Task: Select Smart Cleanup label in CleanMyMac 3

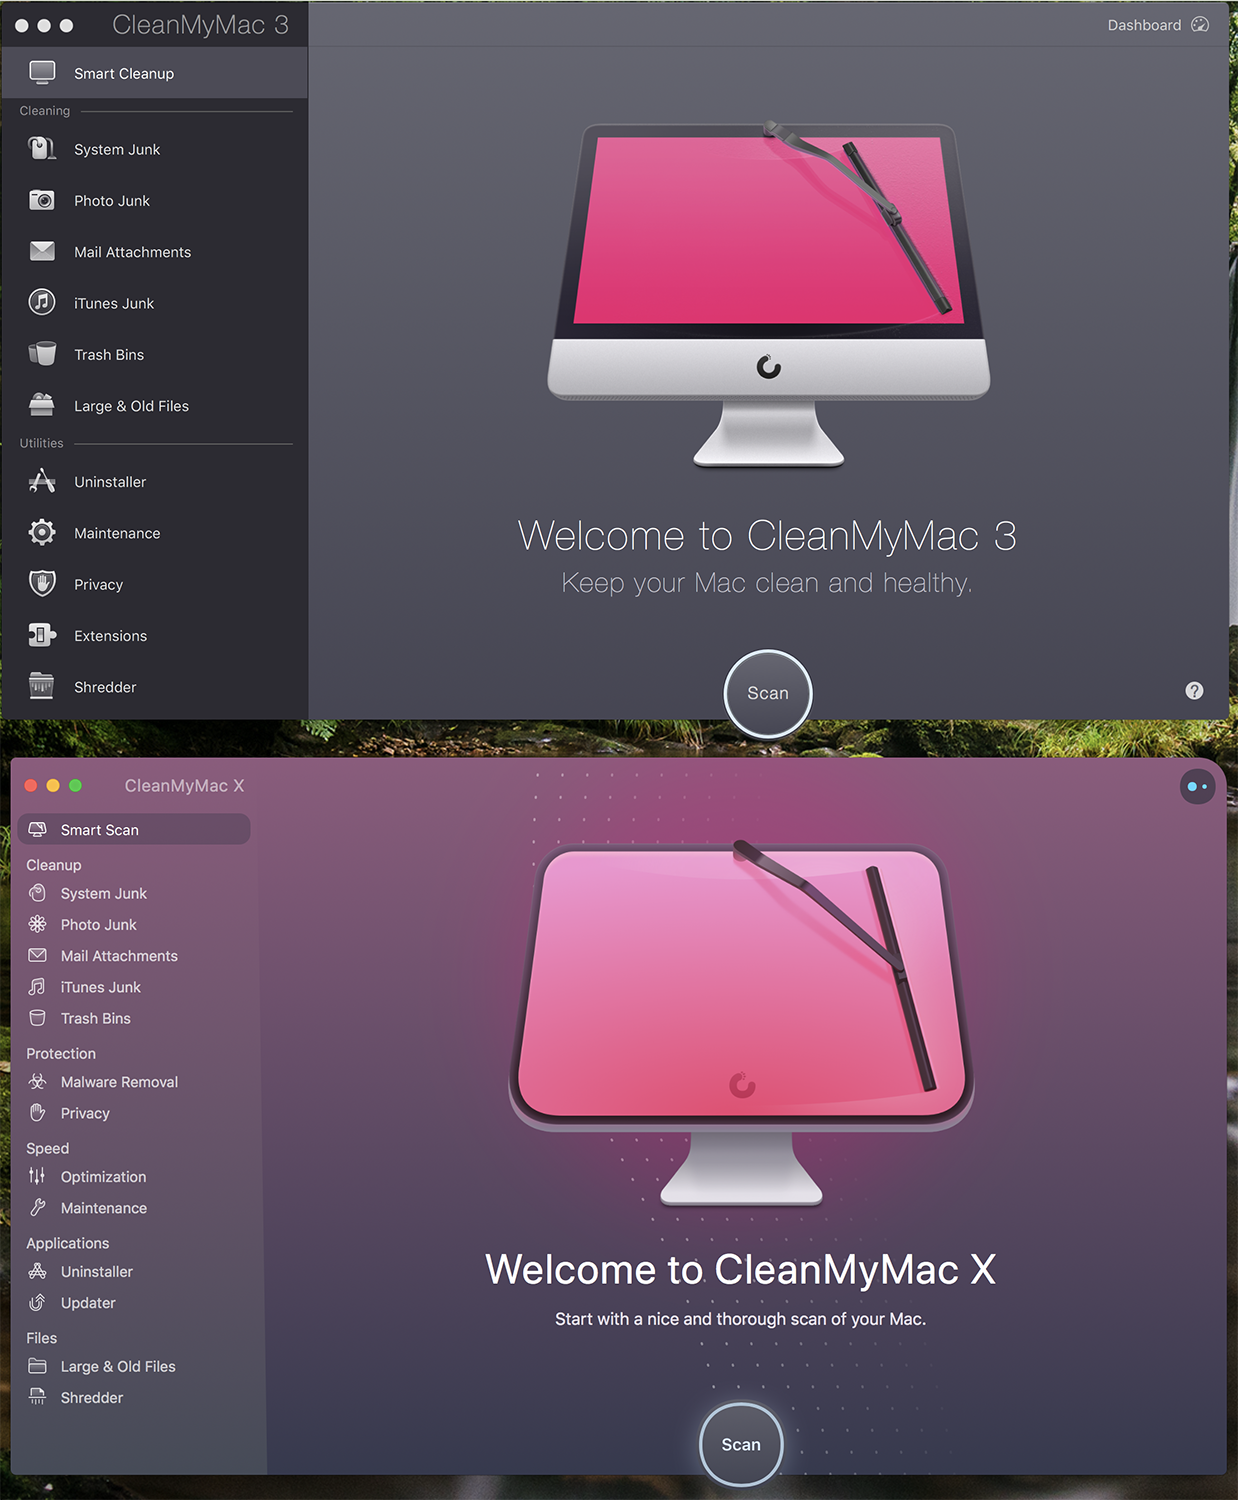Action: pyautogui.click(x=124, y=73)
